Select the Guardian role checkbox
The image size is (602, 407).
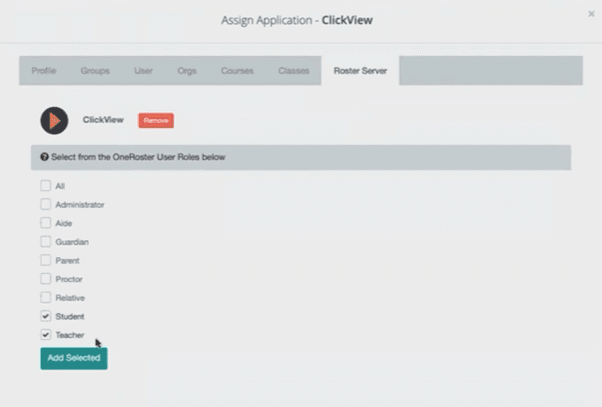(x=45, y=241)
